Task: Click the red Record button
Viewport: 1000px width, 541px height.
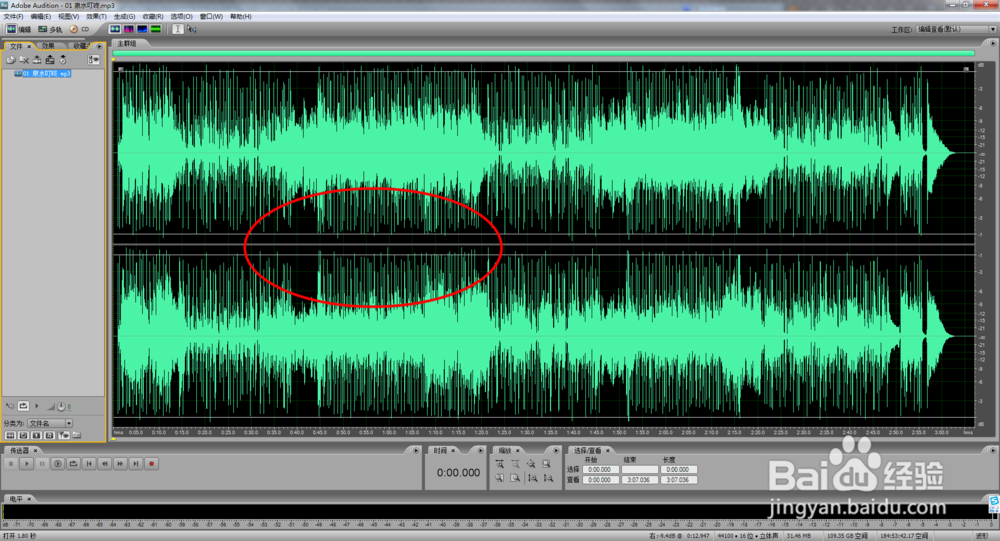Action: tap(151, 464)
